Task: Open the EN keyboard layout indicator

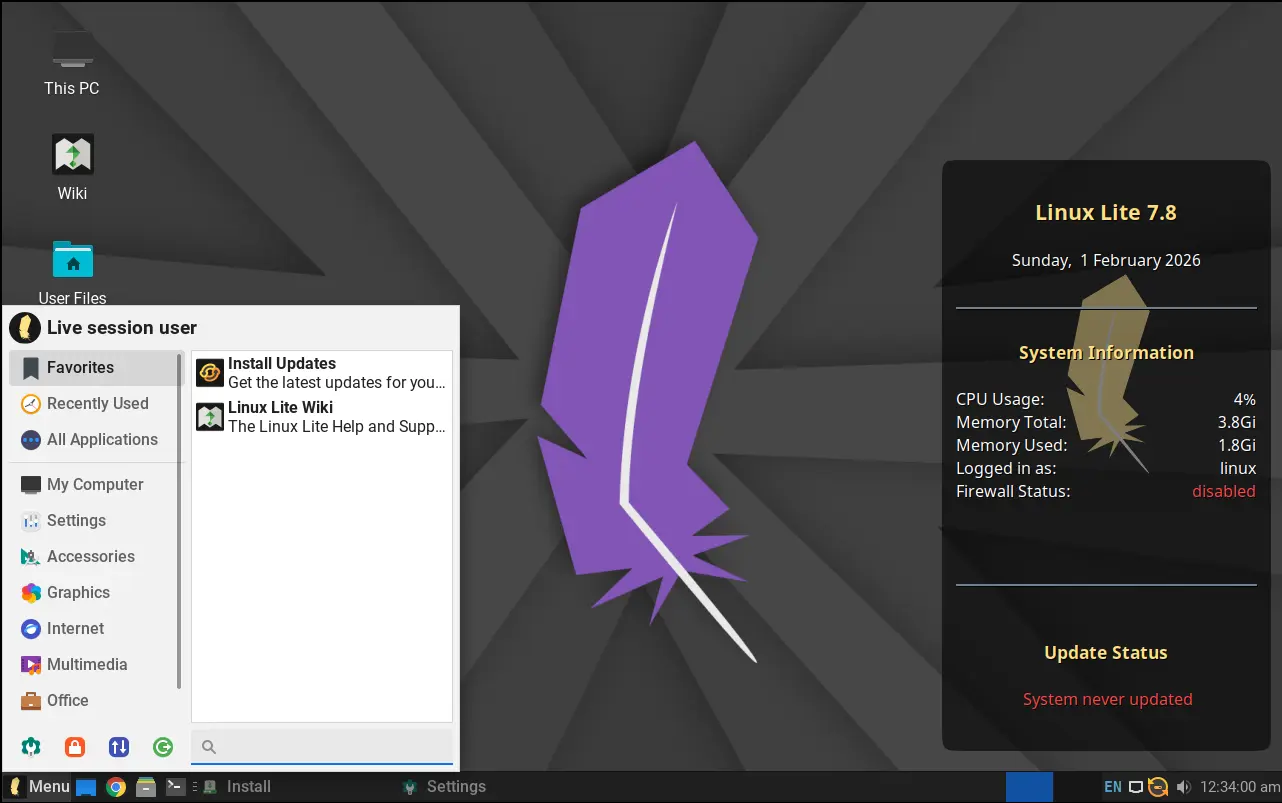Action: 1112,787
